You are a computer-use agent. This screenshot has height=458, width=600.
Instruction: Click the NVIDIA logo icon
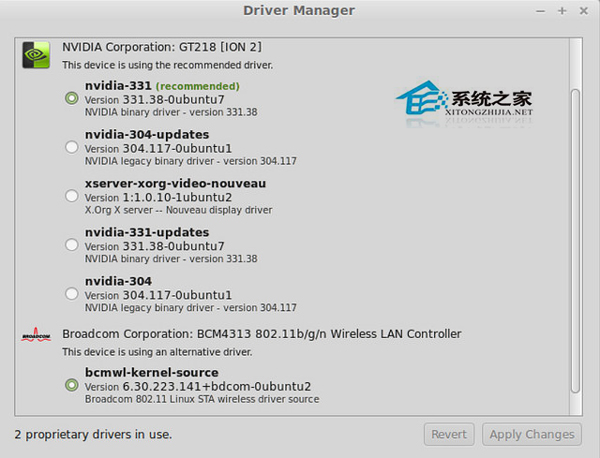[x=36, y=55]
